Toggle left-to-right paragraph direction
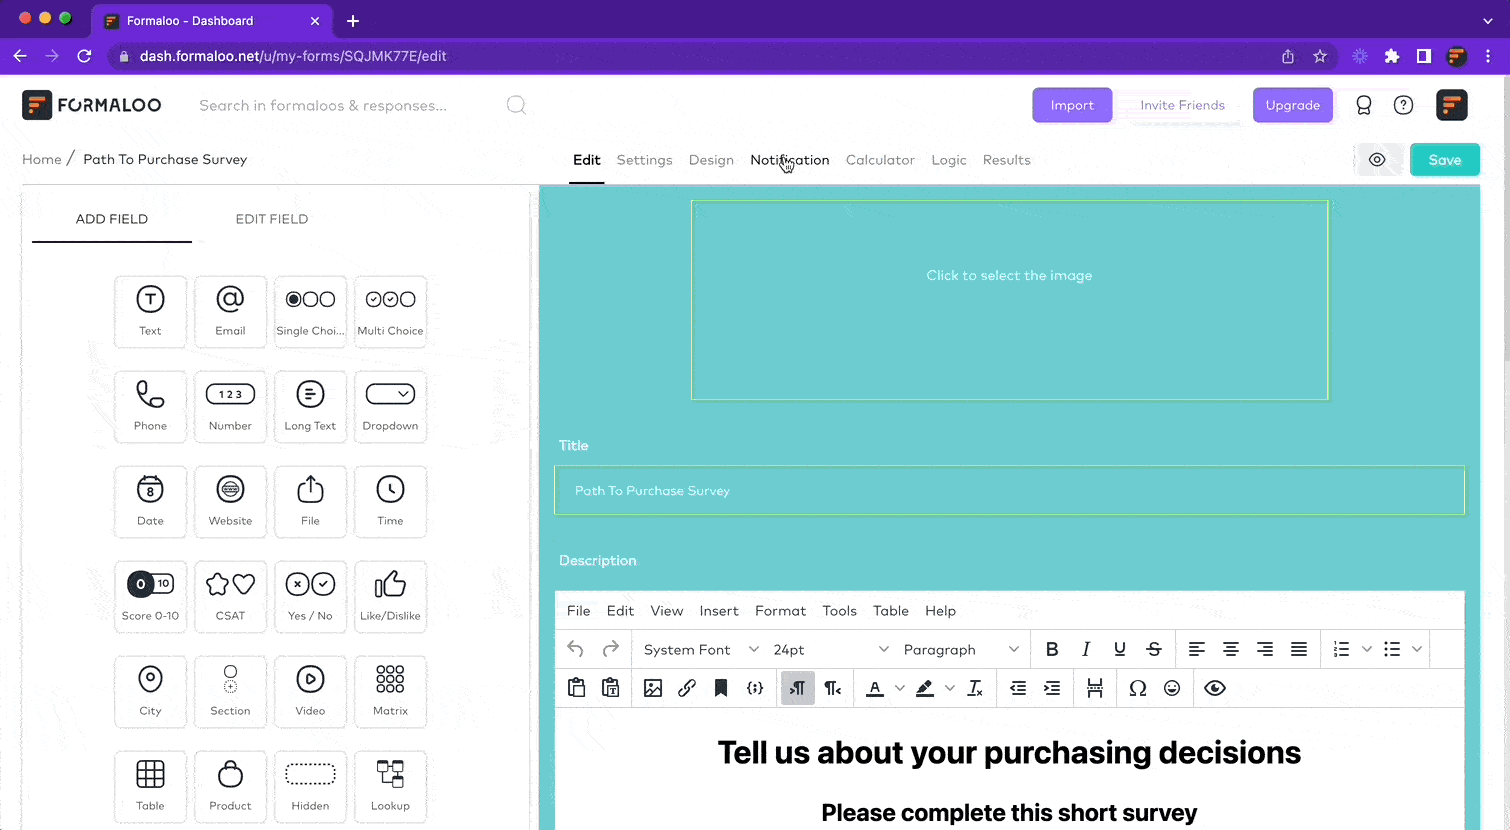 click(797, 688)
